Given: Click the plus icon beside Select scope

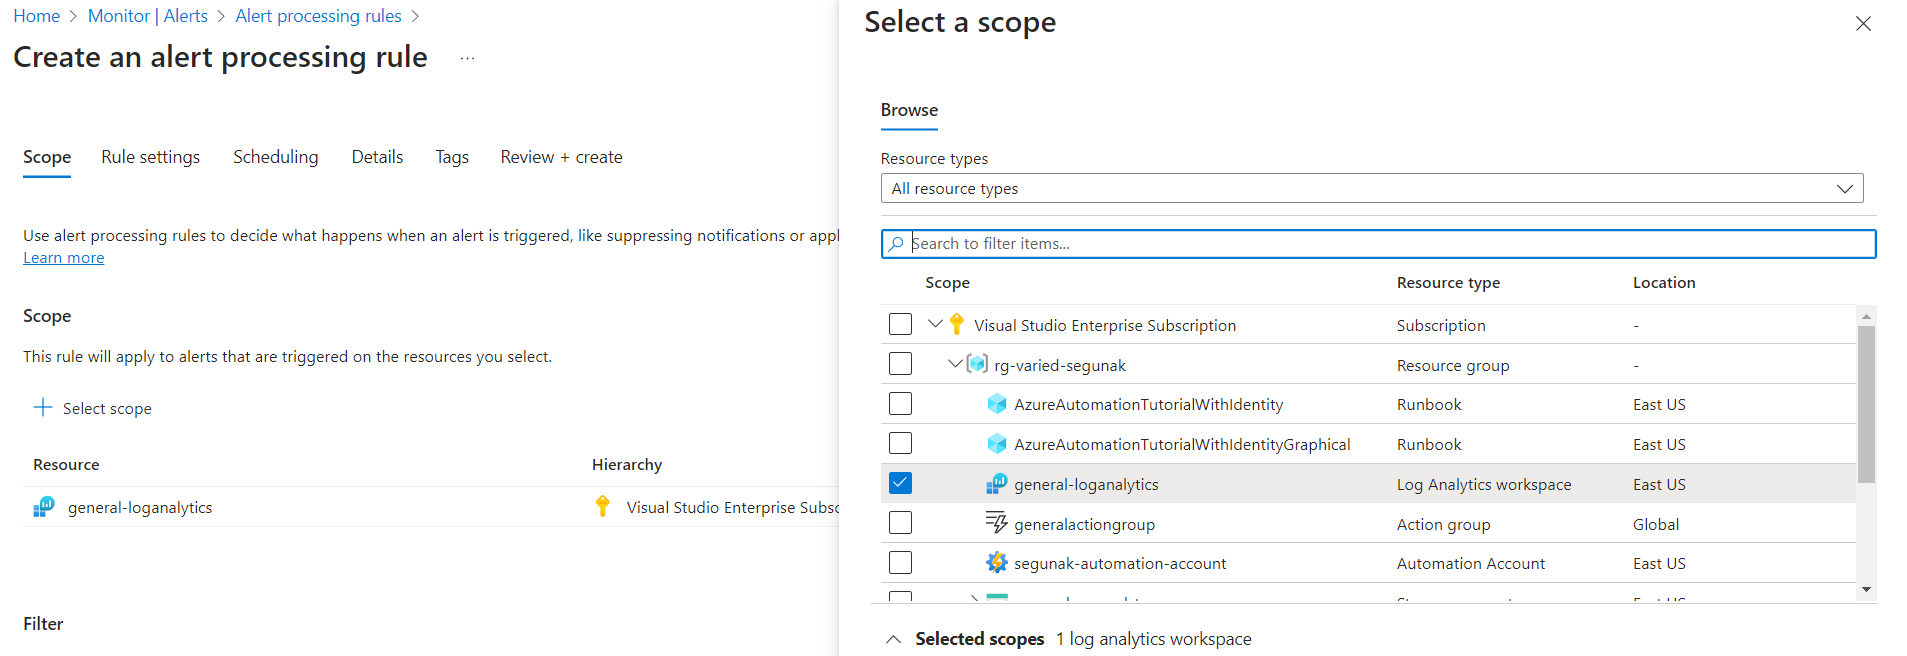Looking at the screenshot, I should tap(43, 407).
